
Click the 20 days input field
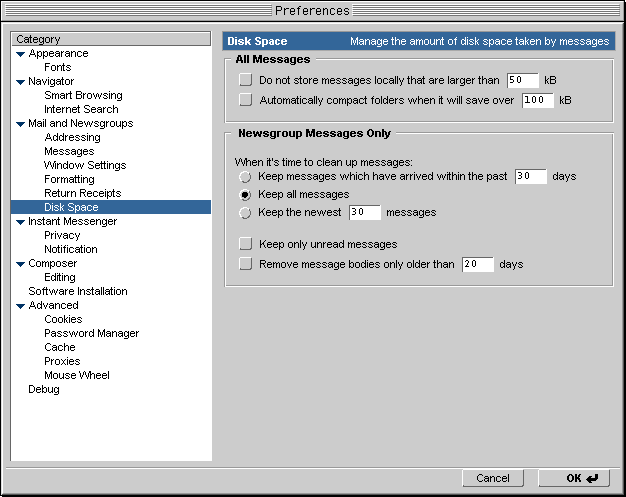pos(478,264)
